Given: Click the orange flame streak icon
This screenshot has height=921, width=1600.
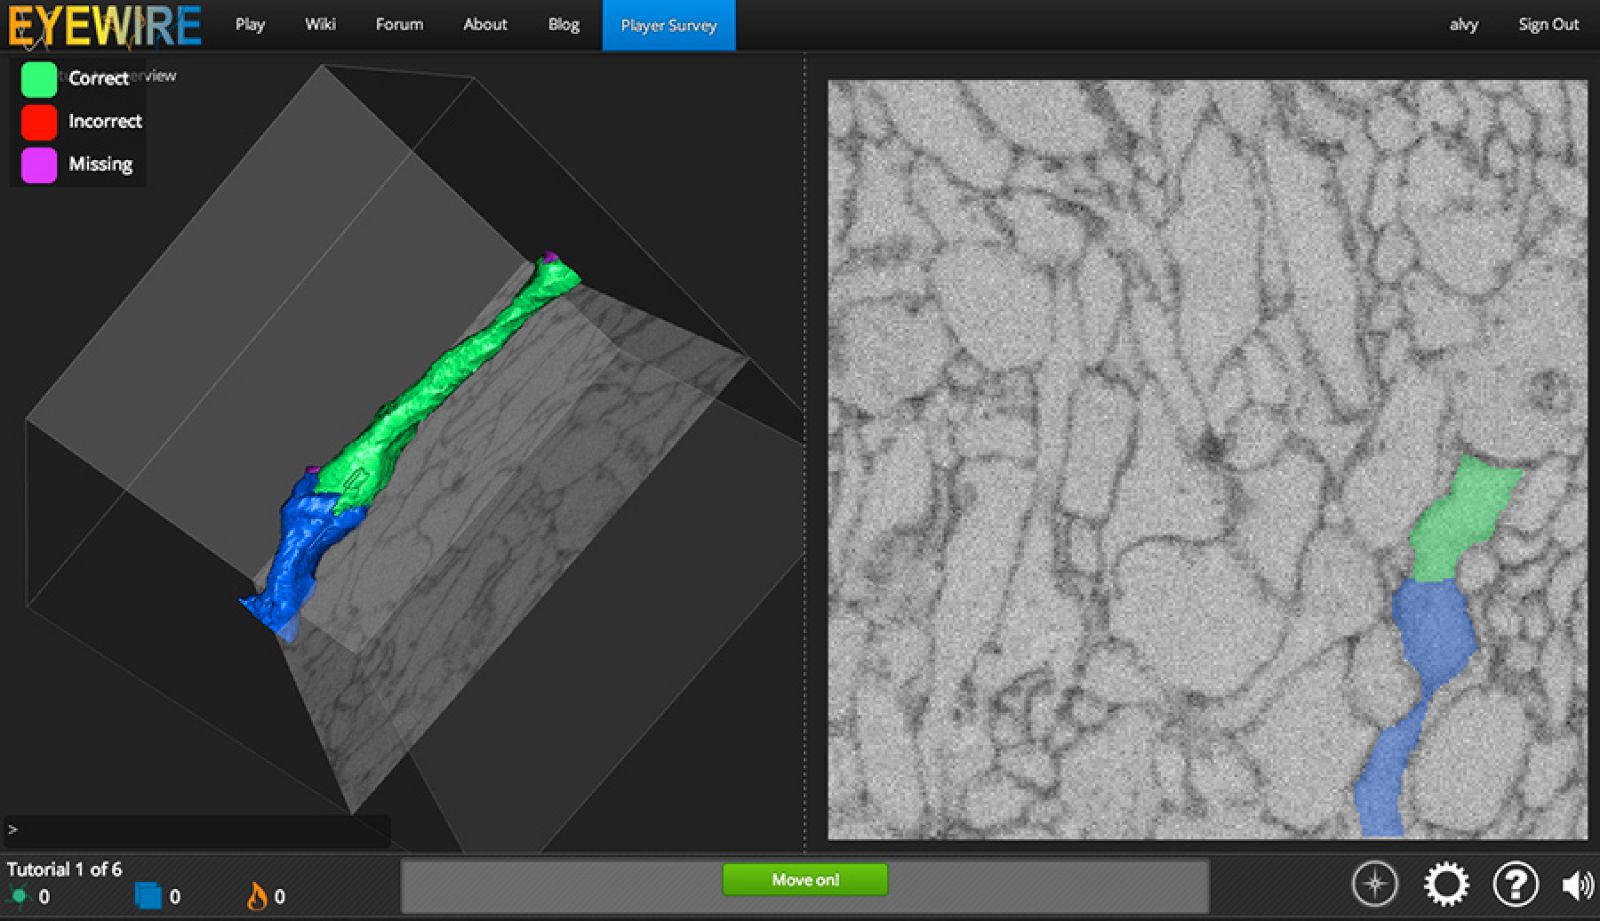Looking at the screenshot, I should [x=257, y=896].
